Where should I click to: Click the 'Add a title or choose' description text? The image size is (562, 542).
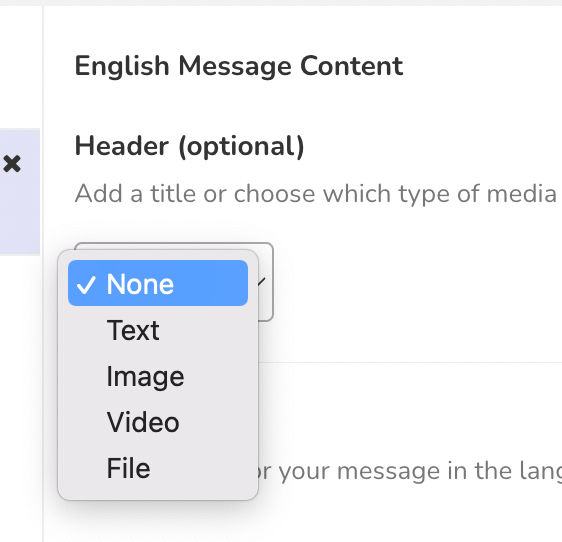pyautogui.click(x=315, y=194)
